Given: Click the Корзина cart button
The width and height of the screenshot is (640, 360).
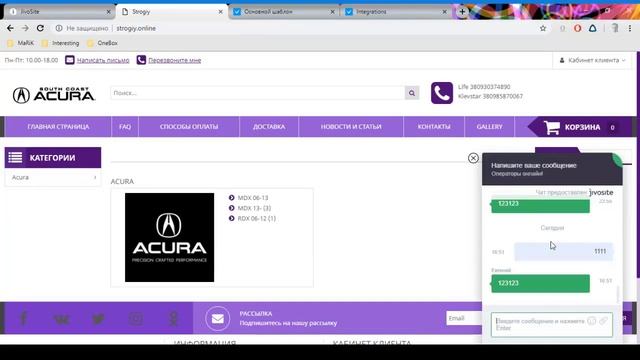Looking at the screenshot, I should (580, 127).
